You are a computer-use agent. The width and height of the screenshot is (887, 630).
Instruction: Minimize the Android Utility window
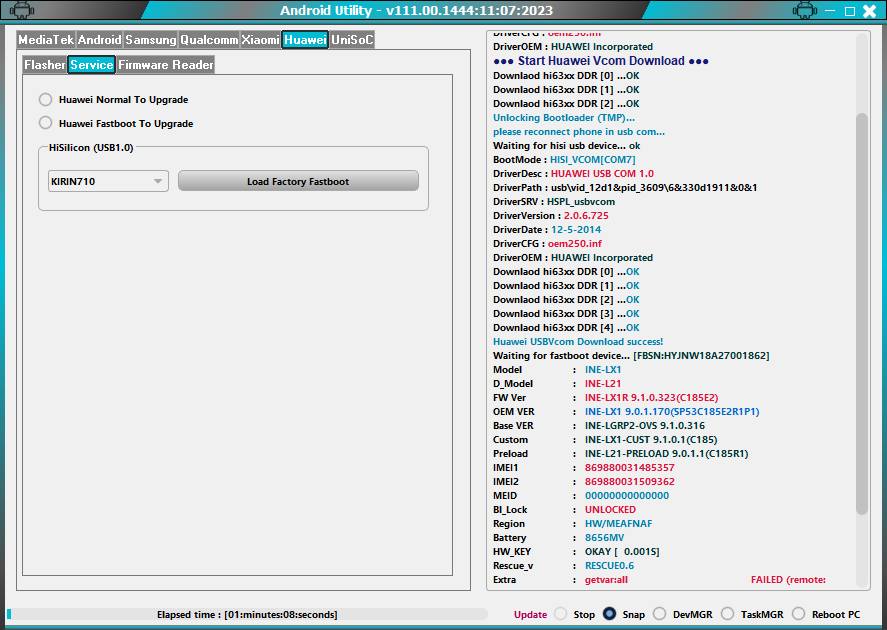[x=830, y=11]
